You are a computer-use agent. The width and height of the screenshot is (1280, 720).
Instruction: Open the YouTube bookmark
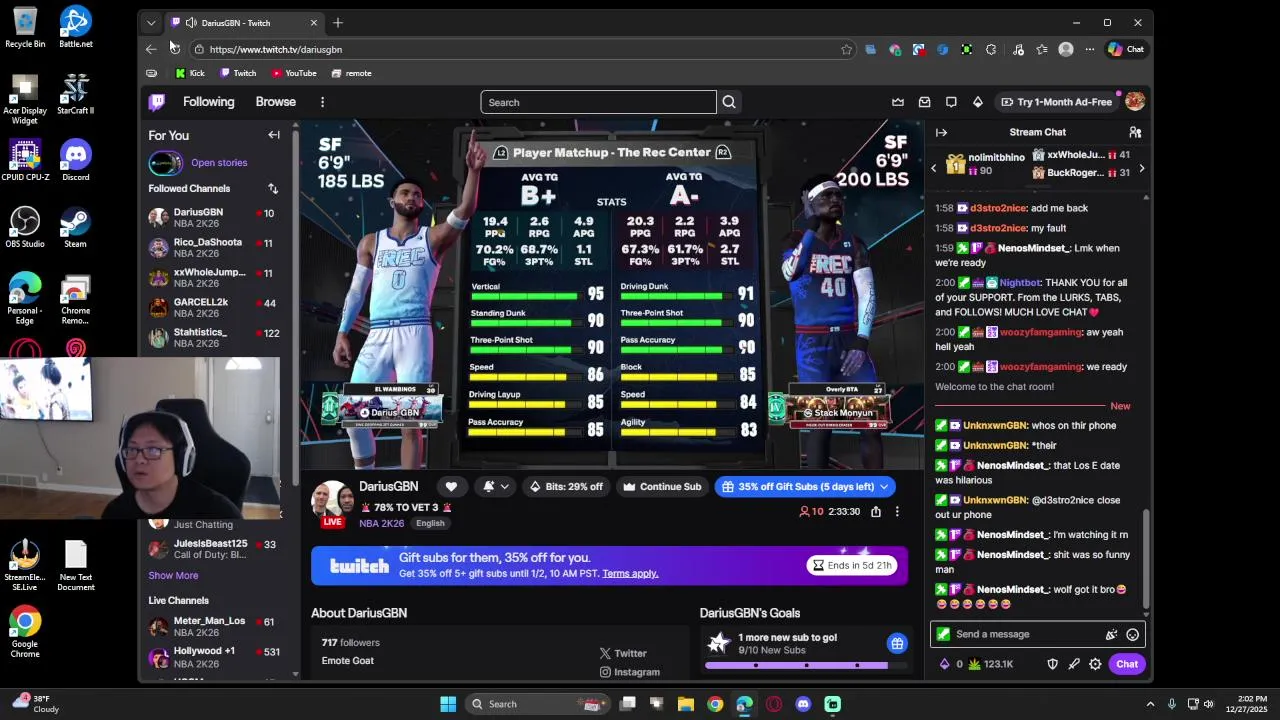pyautogui.click(x=294, y=73)
